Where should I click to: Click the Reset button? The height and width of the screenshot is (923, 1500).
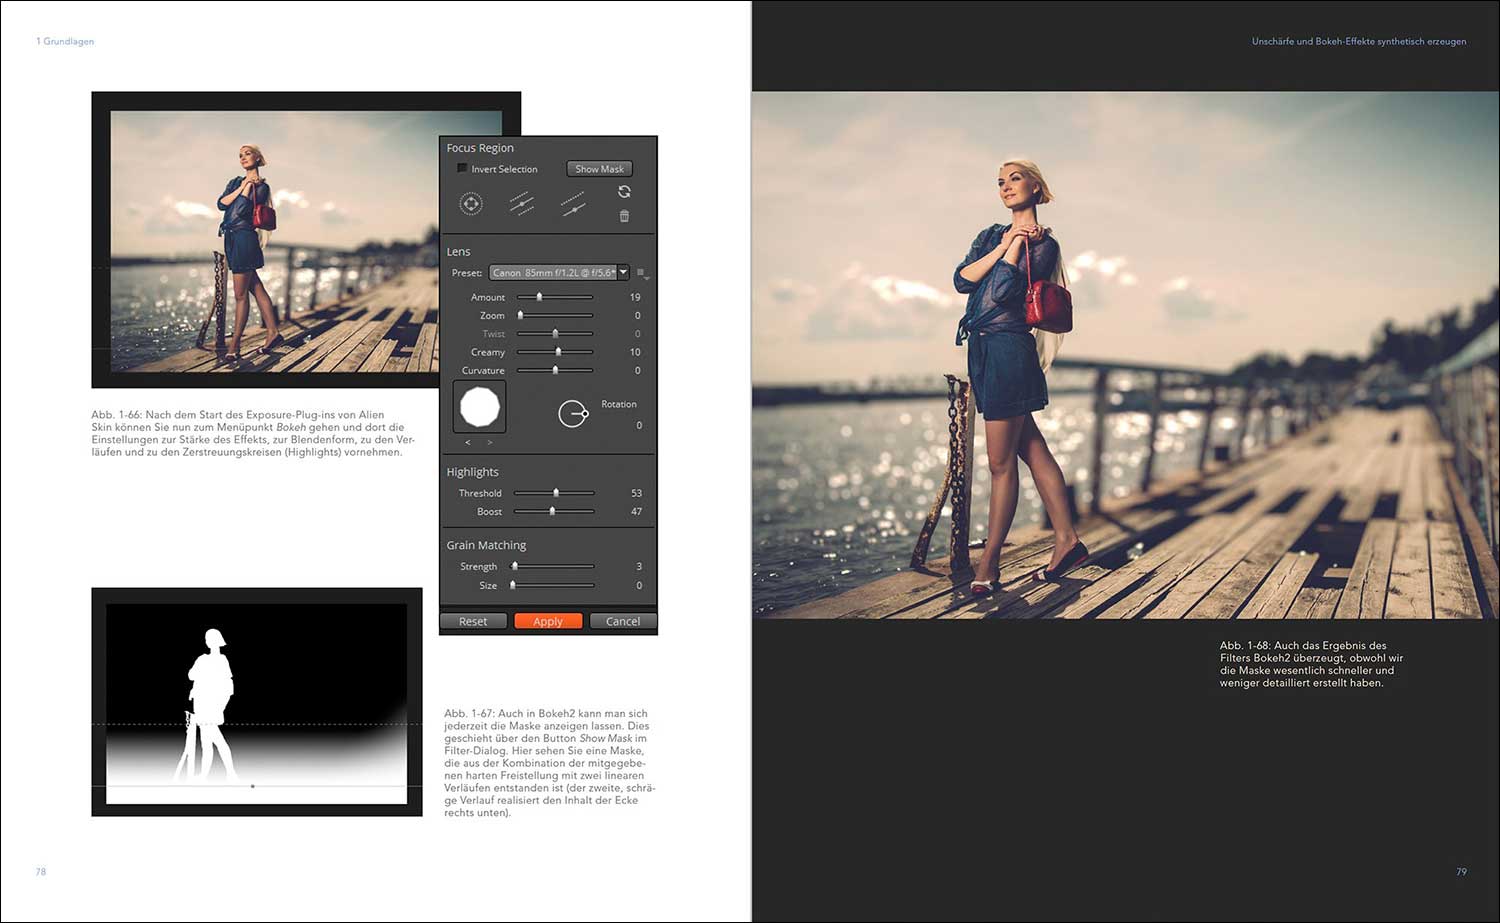[x=473, y=621]
